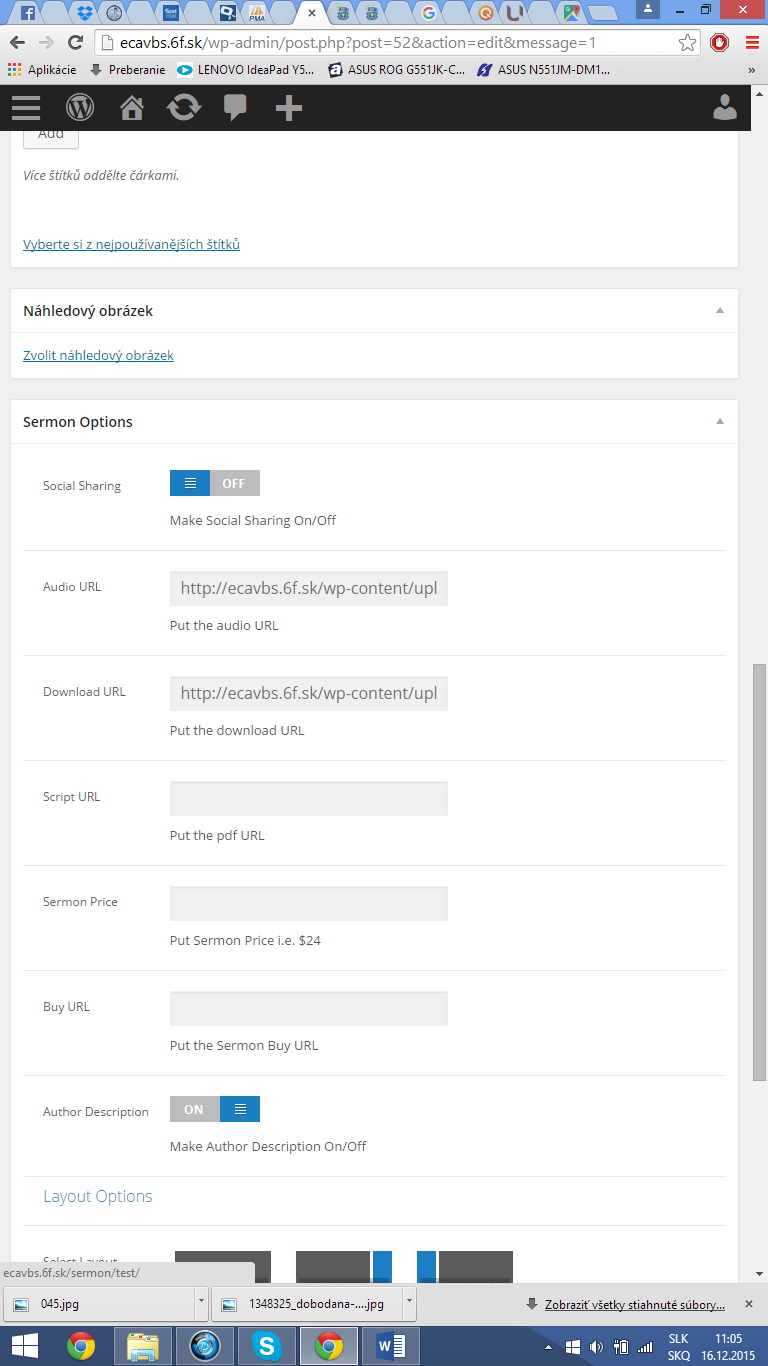The image size is (768, 1366).
Task: Click Vyberte si z nejpoužívanějších štítků link
Action: [131, 244]
